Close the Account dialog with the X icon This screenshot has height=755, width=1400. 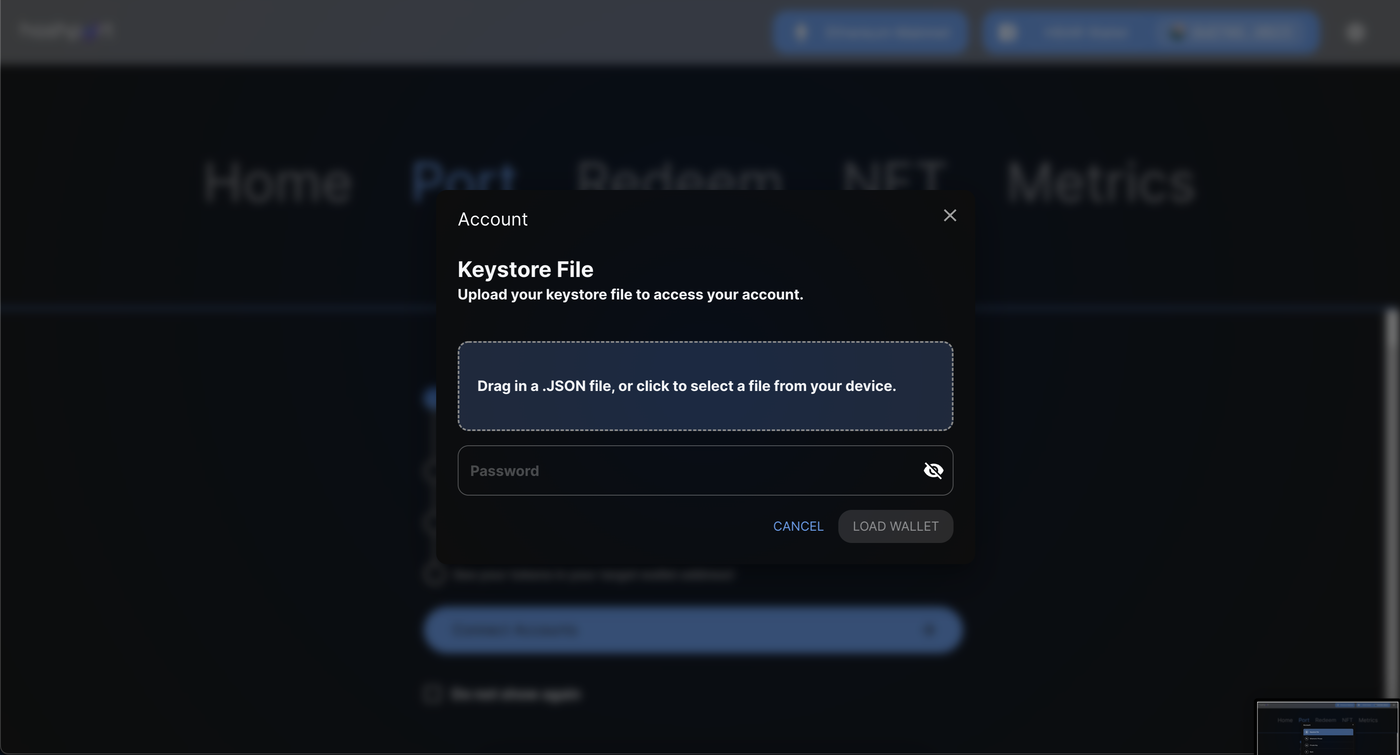(950, 216)
